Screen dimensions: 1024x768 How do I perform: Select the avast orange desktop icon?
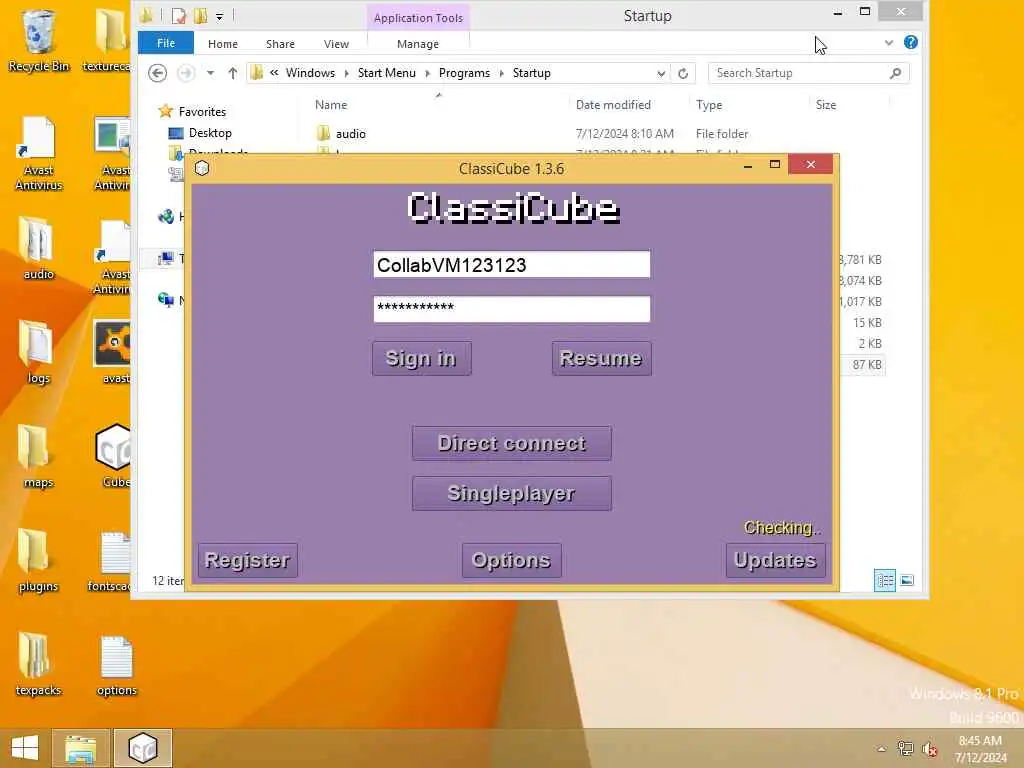(x=114, y=353)
